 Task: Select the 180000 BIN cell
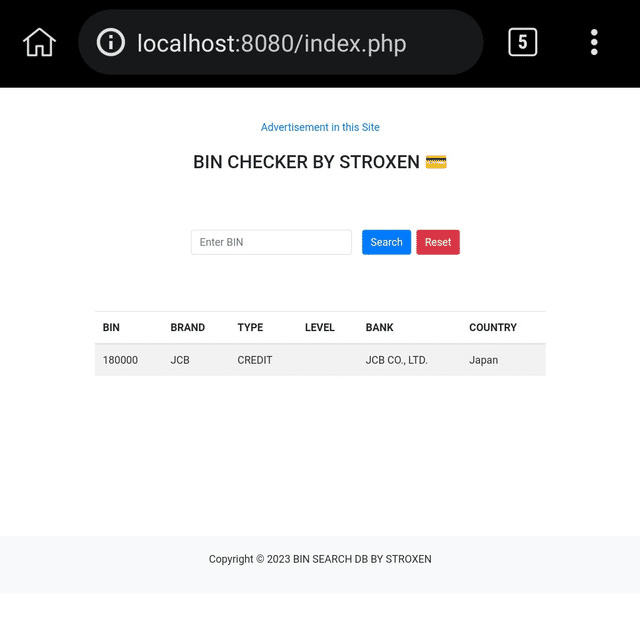point(120,360)
